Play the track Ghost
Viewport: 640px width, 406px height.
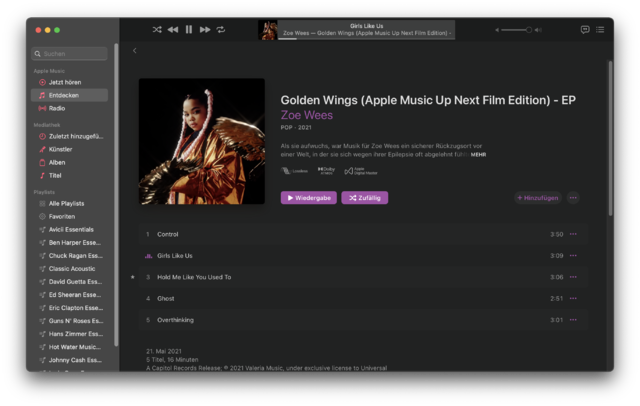point(363,298)
